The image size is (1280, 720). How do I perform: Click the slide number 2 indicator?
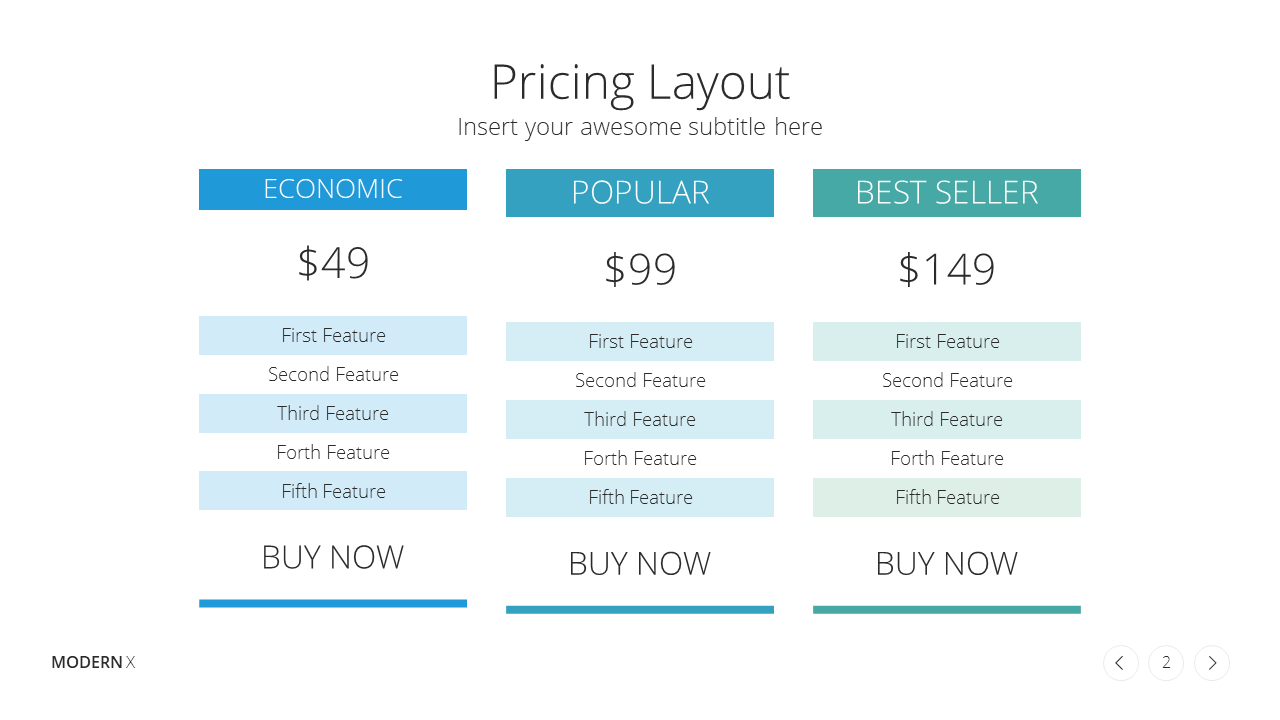tap(1166, 663)
